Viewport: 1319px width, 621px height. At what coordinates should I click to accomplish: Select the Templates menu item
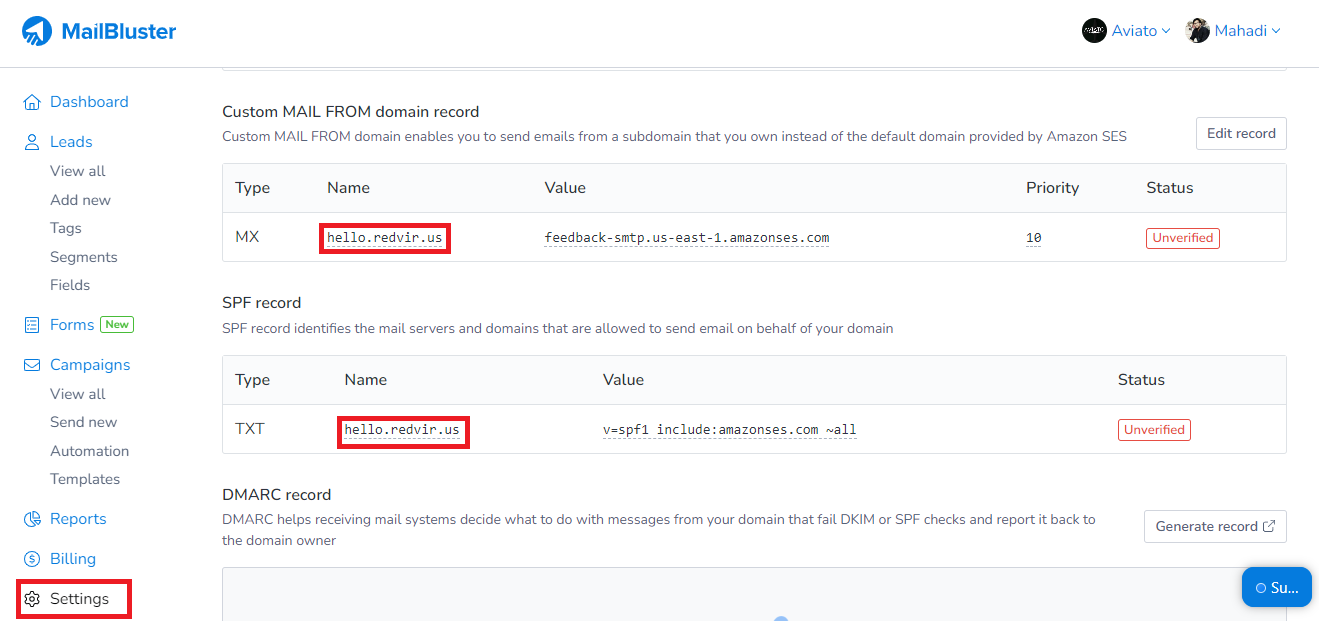85,478
